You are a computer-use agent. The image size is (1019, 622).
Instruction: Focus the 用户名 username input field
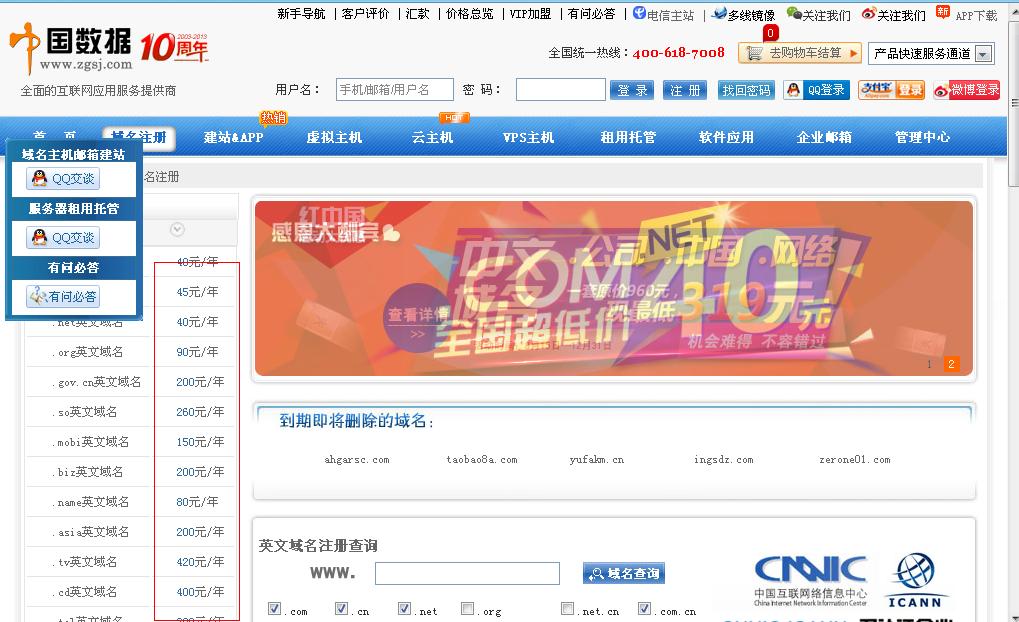point(394,90)
